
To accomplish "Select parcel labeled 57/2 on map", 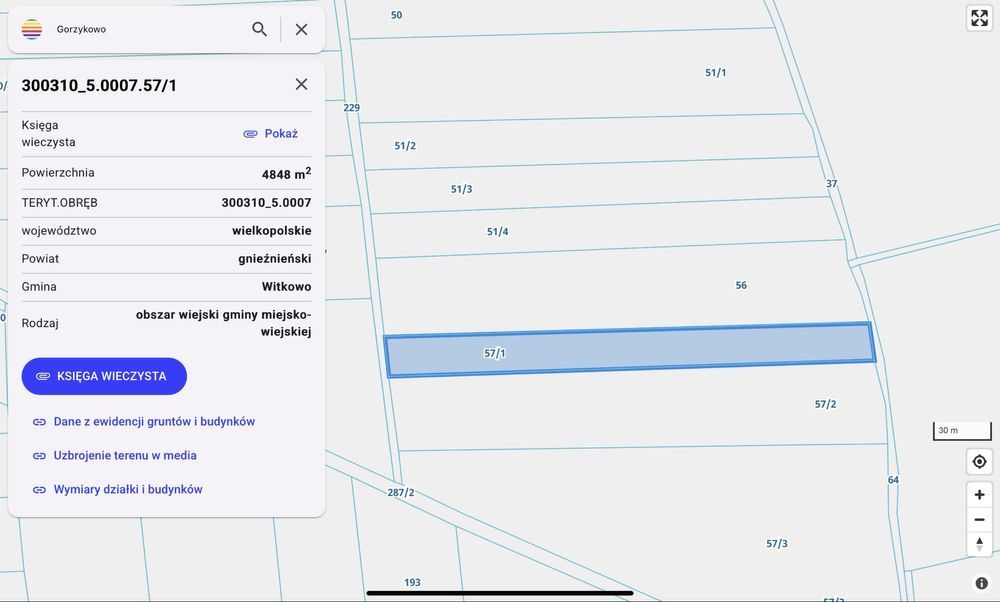I will pos(825,404).
